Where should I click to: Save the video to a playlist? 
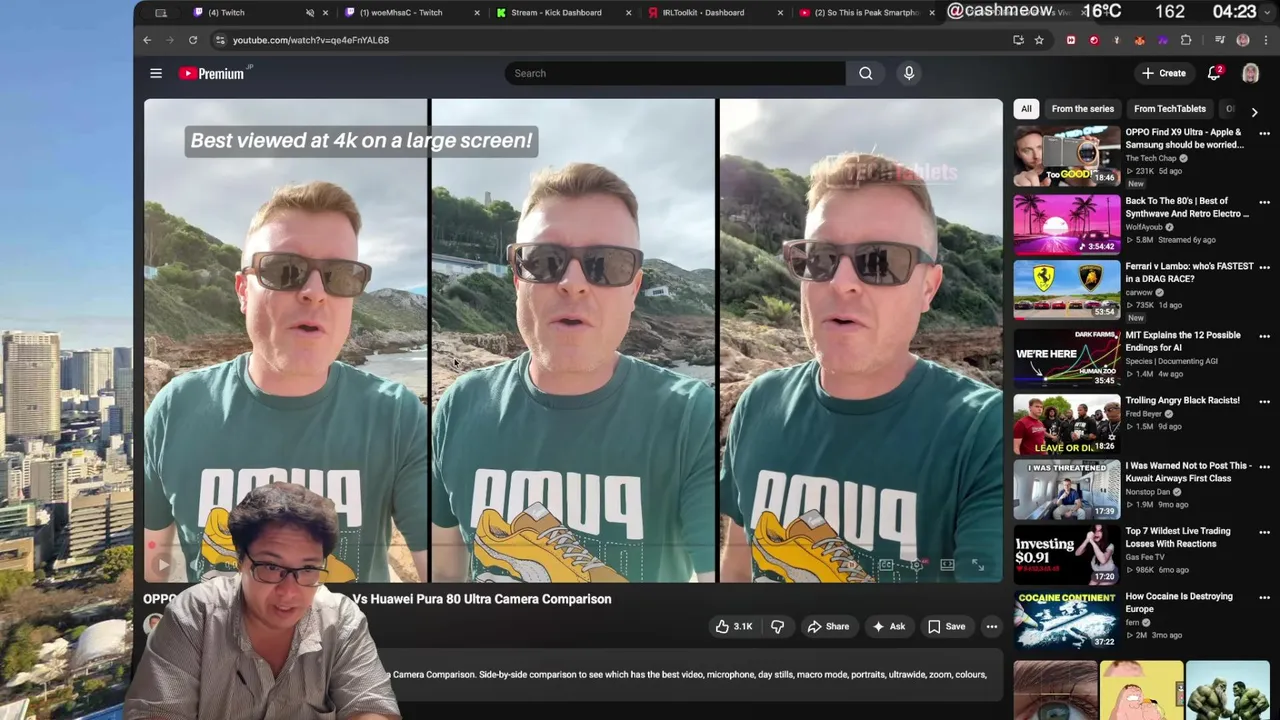[946, 627]
